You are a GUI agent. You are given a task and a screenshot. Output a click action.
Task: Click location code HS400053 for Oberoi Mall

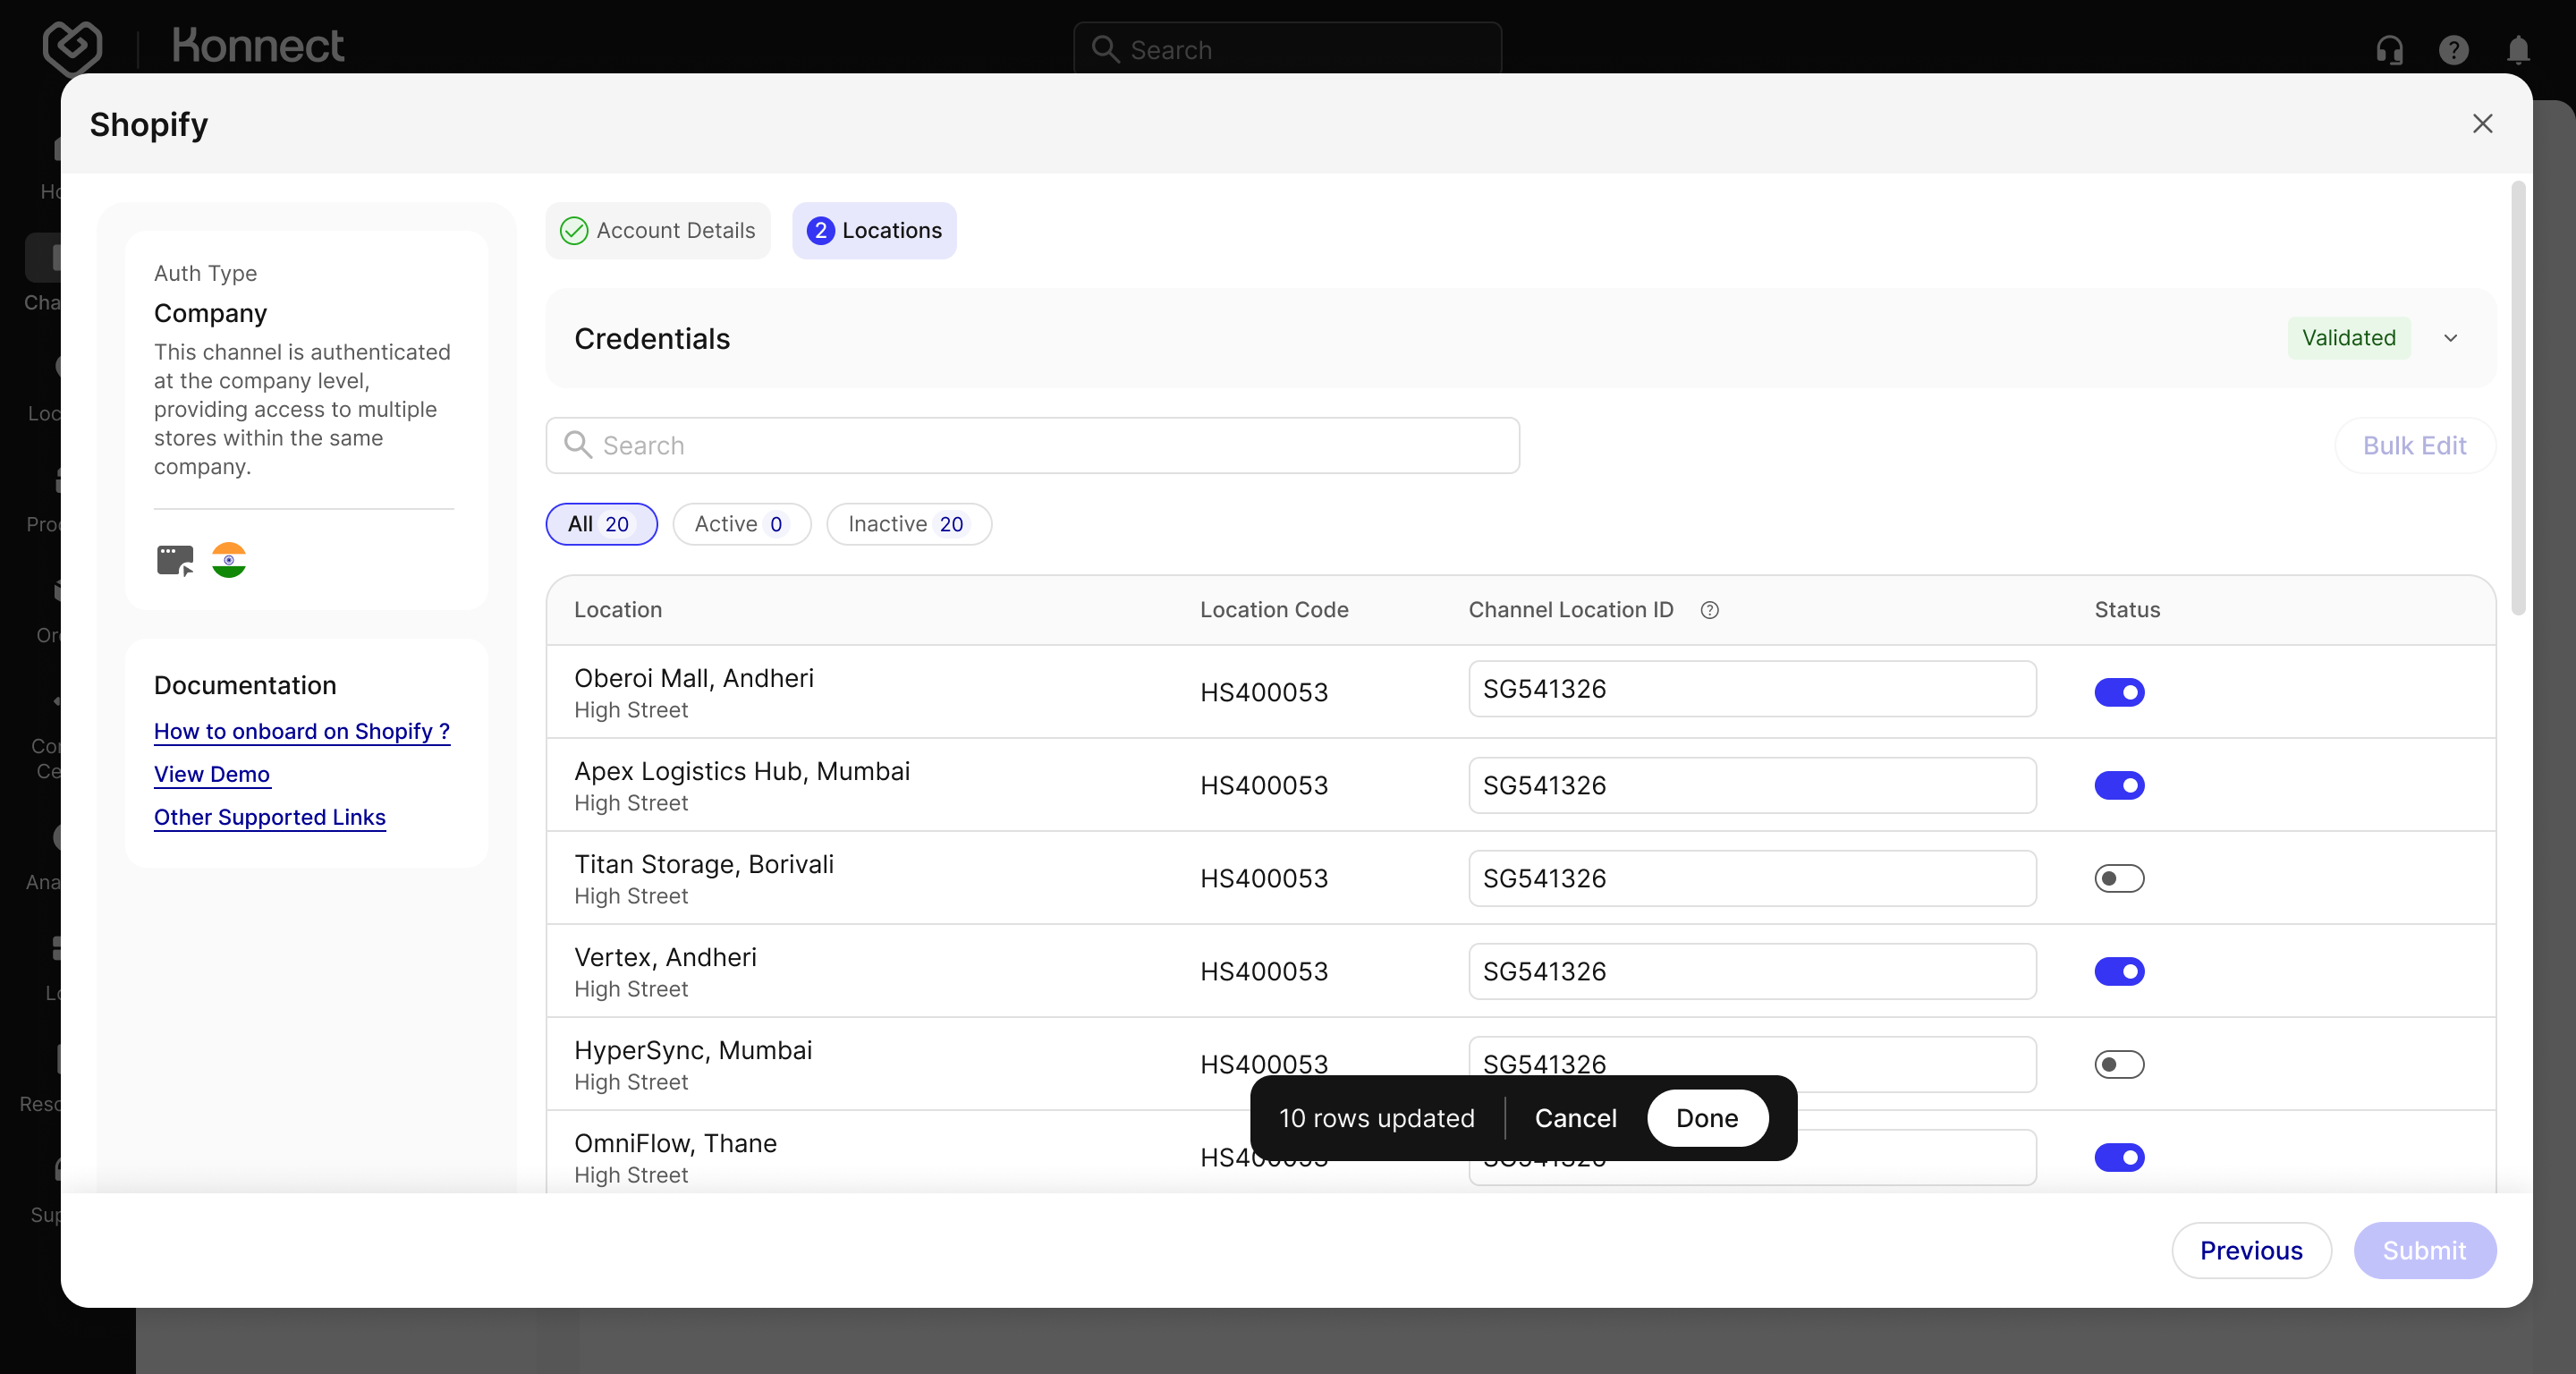1264,692
